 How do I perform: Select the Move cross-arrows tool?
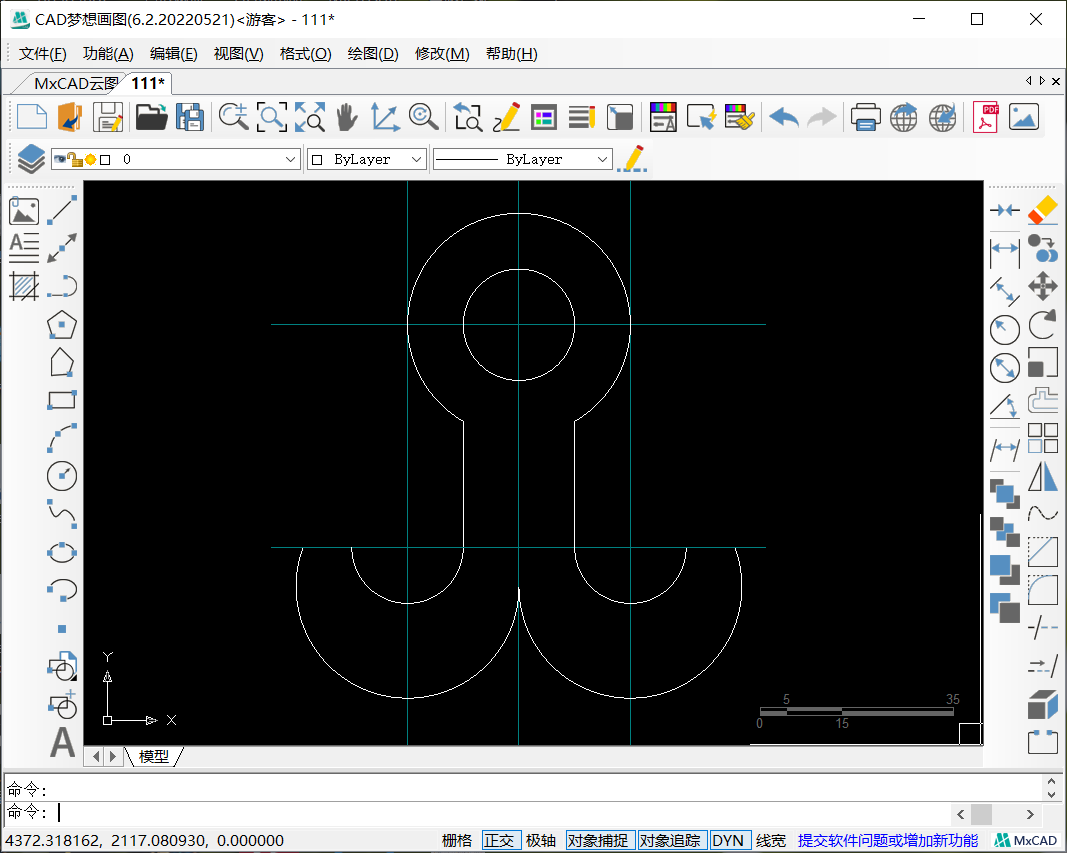(x=1043, y=286)
